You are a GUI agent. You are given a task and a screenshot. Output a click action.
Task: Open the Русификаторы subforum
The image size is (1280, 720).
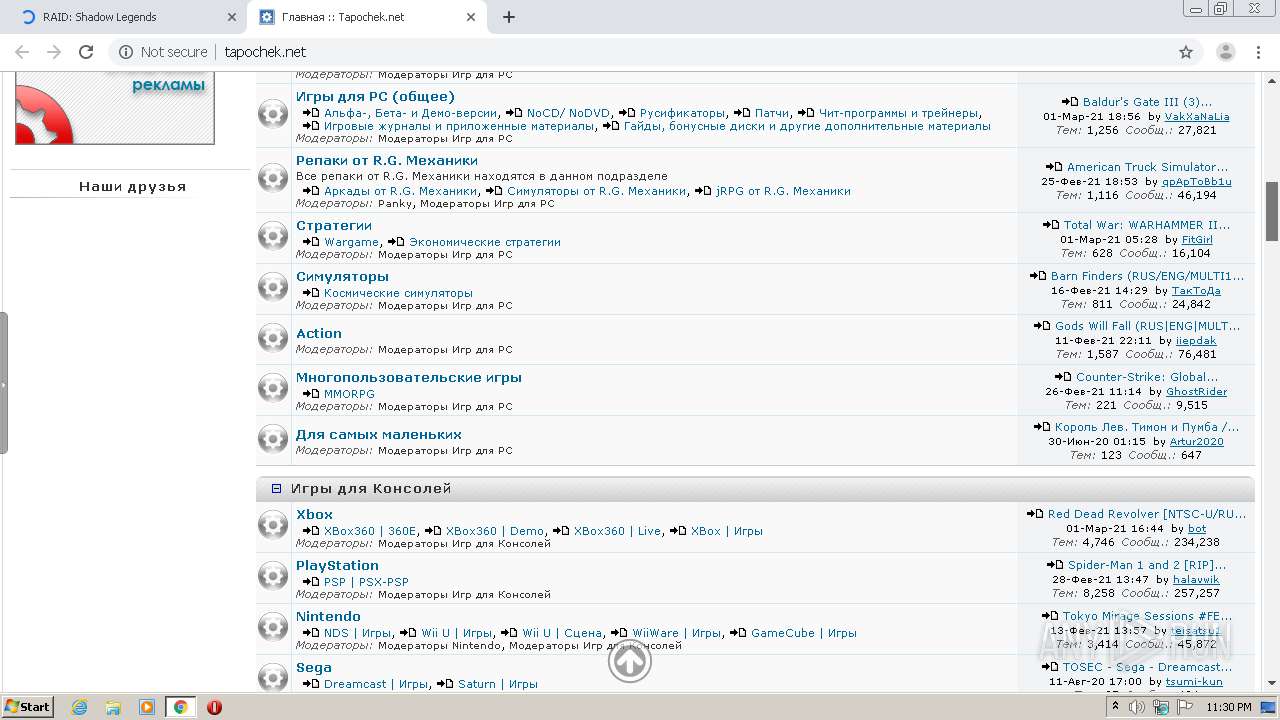tap(683, 113)
